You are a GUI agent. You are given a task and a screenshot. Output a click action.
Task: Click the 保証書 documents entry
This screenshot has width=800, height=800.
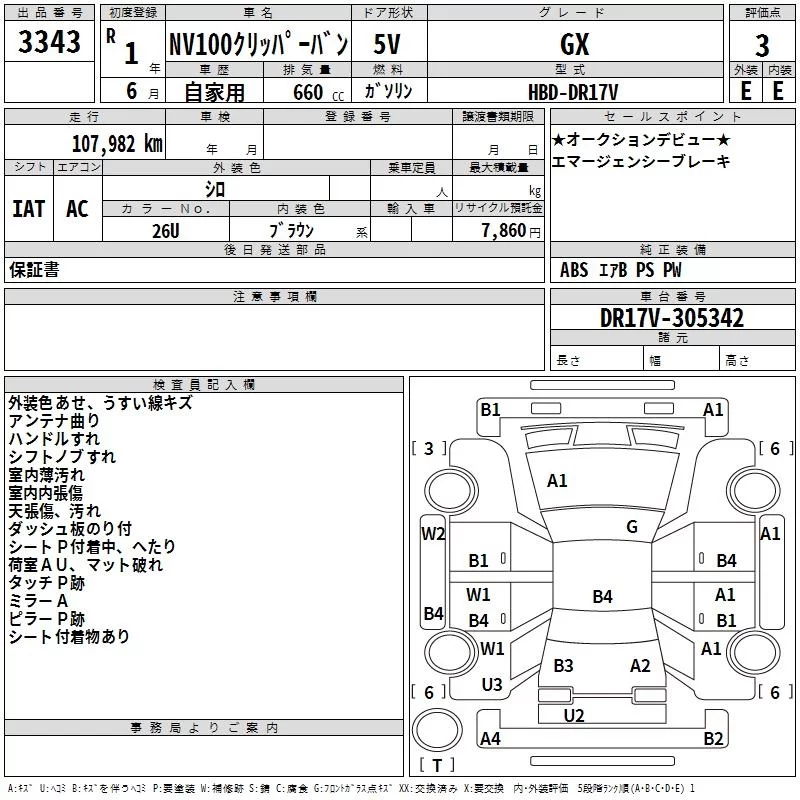34,270
